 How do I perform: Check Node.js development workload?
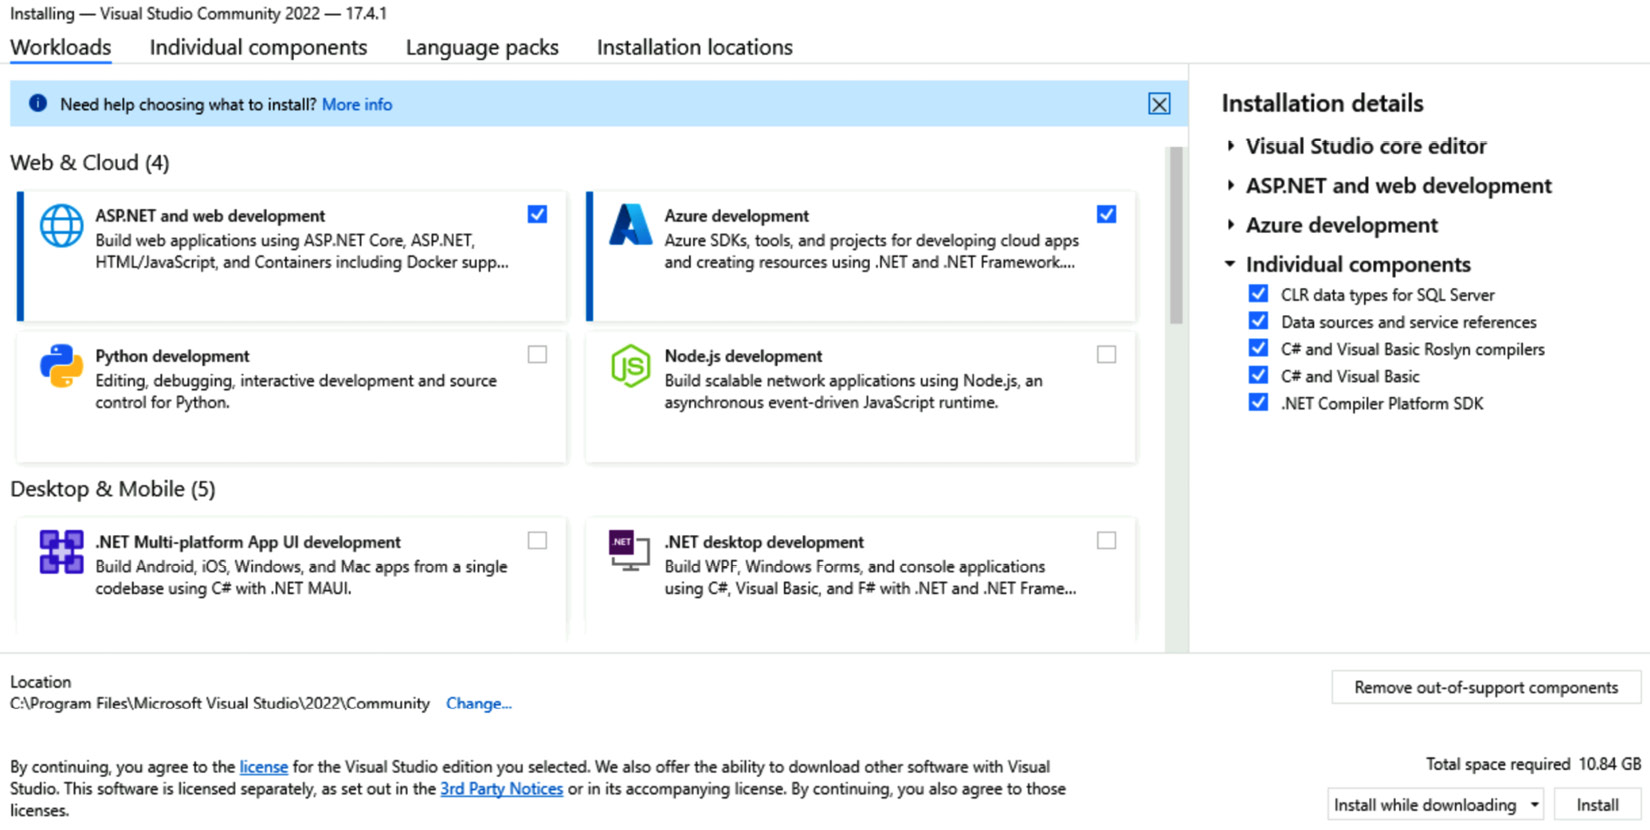[x=1106, y=354]
